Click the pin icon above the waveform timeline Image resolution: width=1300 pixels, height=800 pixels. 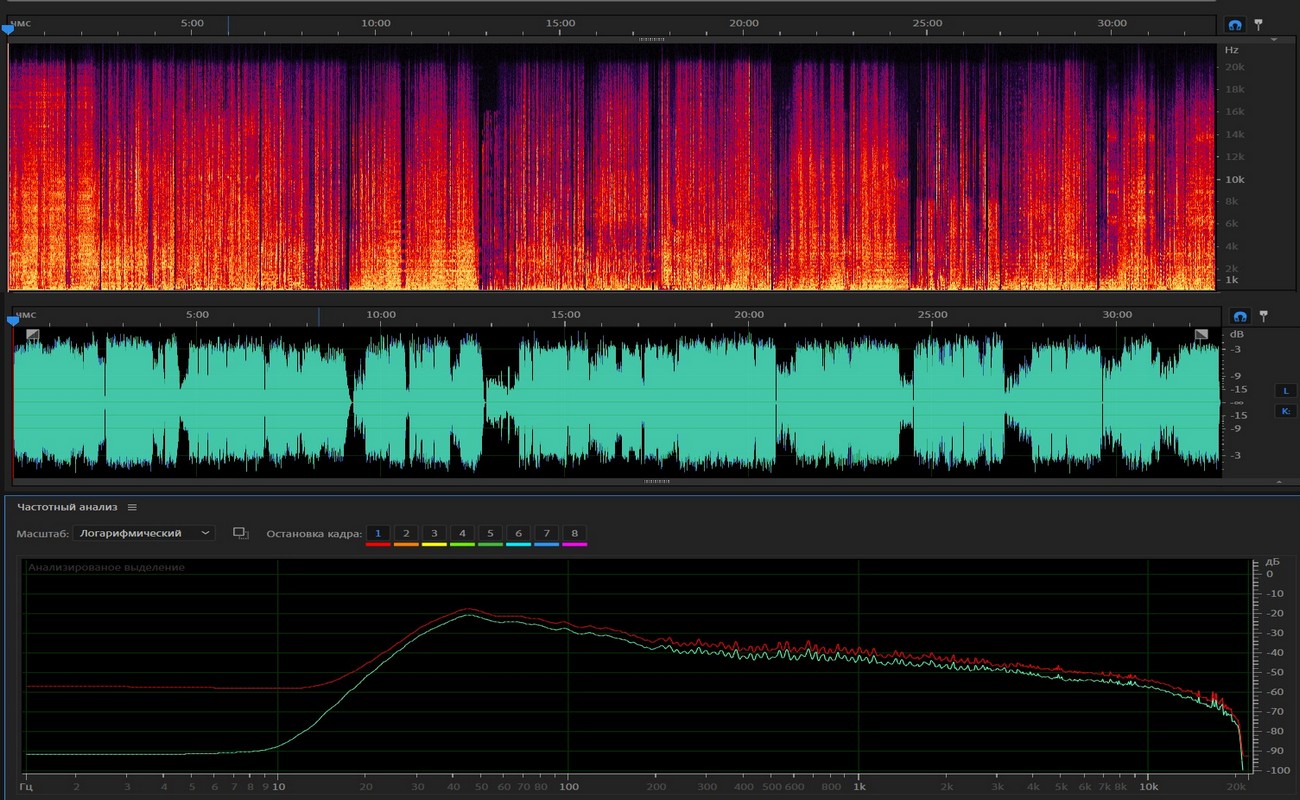point(1263,316)
